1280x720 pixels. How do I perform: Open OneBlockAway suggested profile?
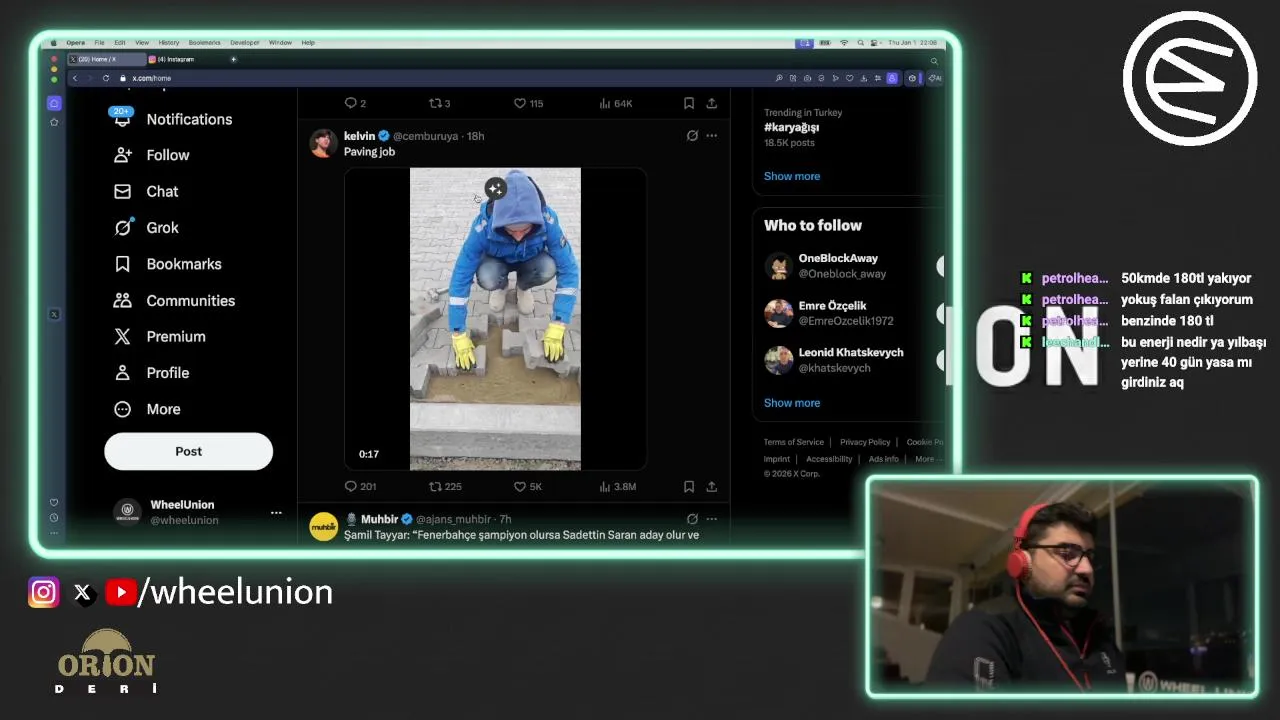tap(838, 258)
